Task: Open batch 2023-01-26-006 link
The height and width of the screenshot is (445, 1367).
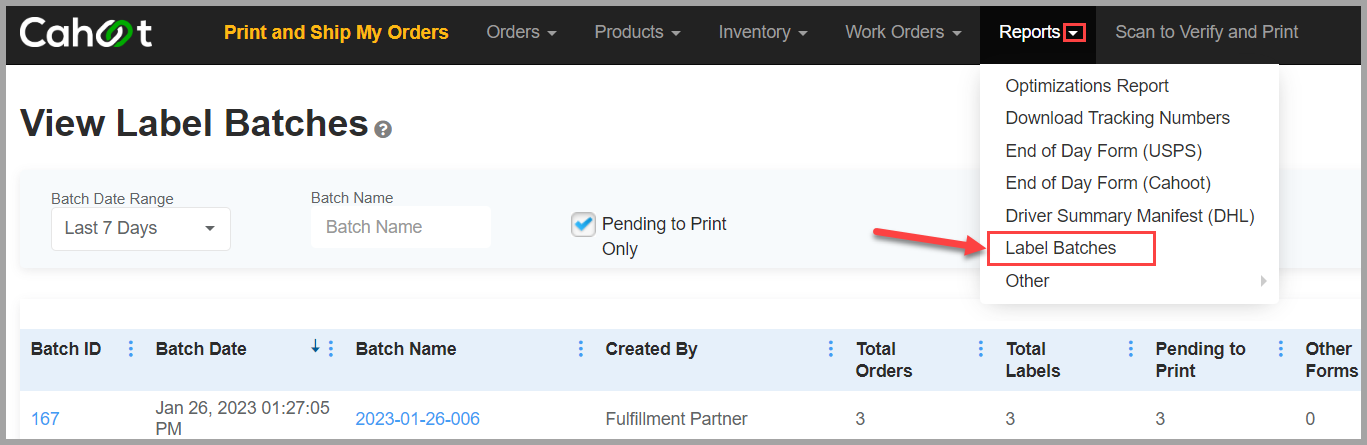Action: pyautogui.click(x=418, y=419)
